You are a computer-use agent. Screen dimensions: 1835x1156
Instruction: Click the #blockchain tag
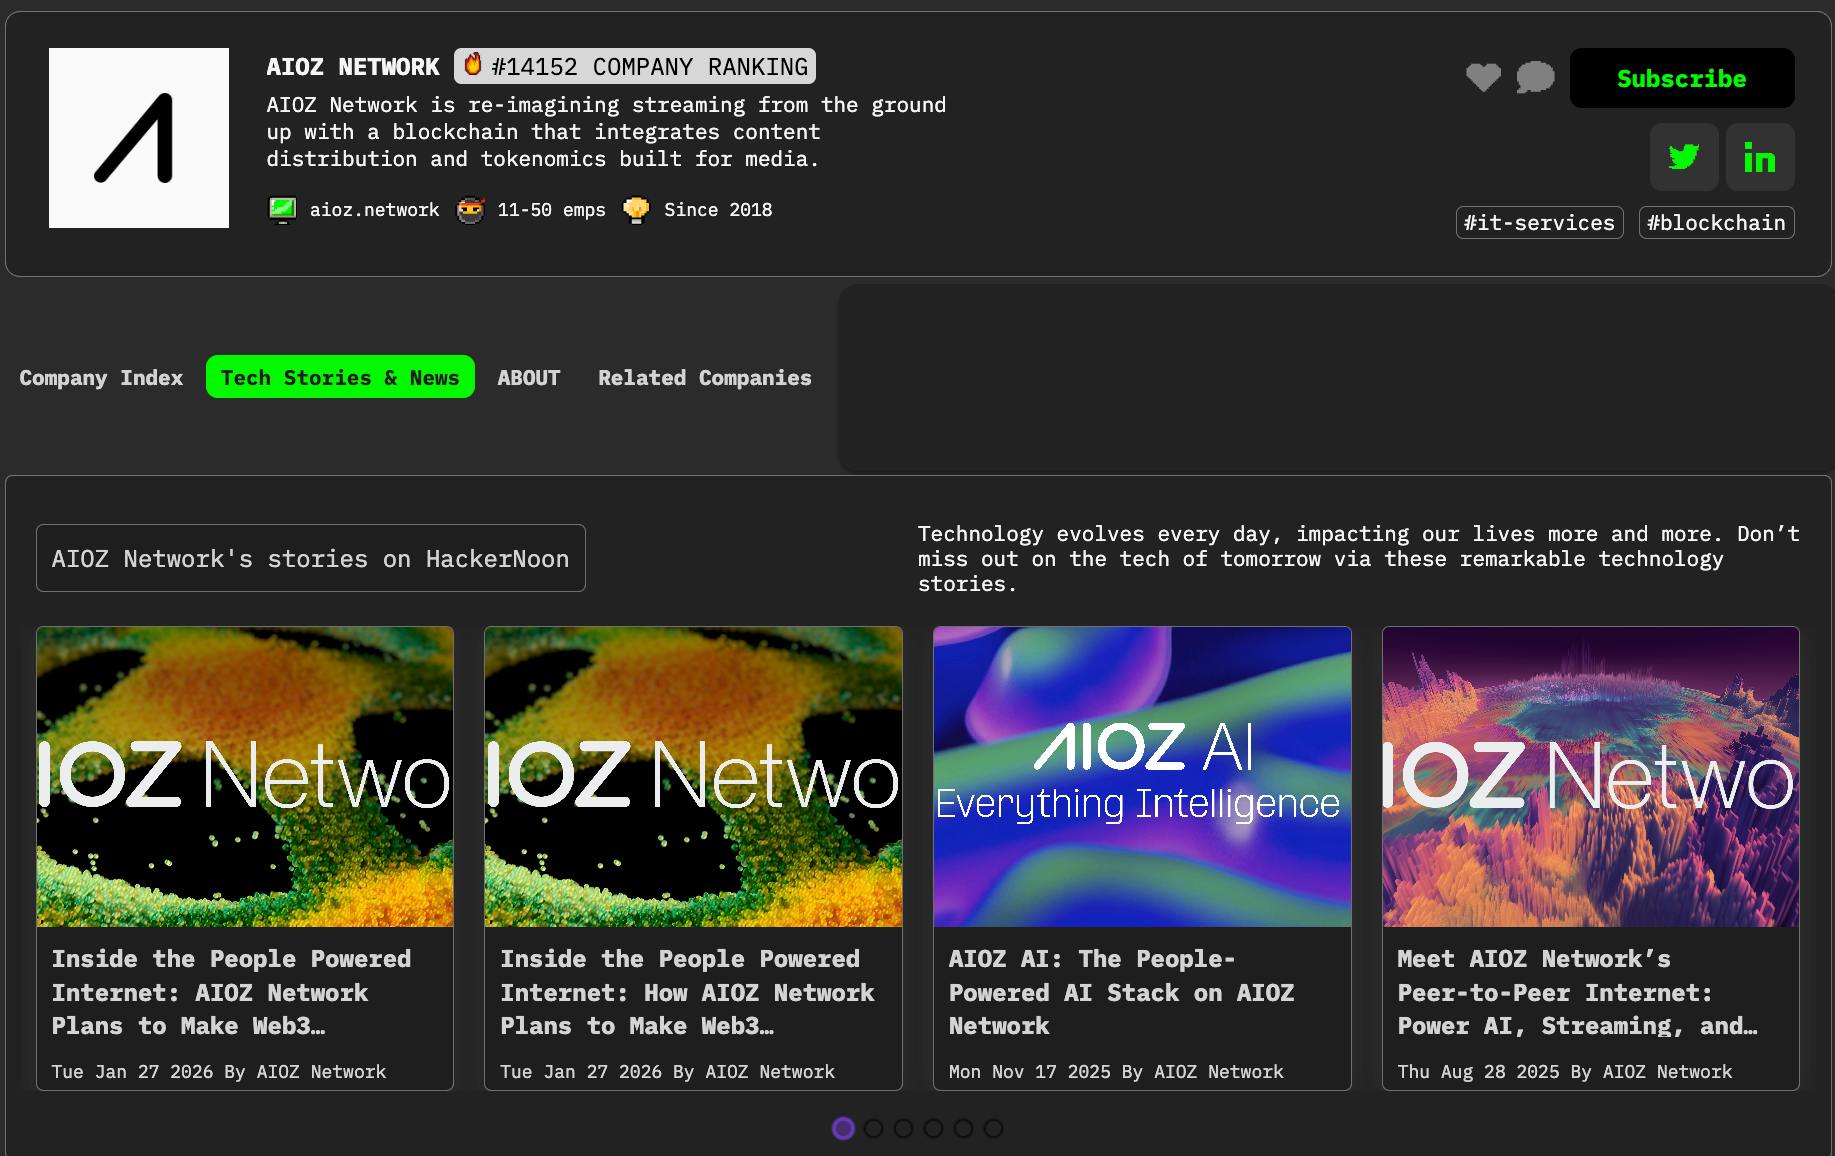(x=1716, y=223)
